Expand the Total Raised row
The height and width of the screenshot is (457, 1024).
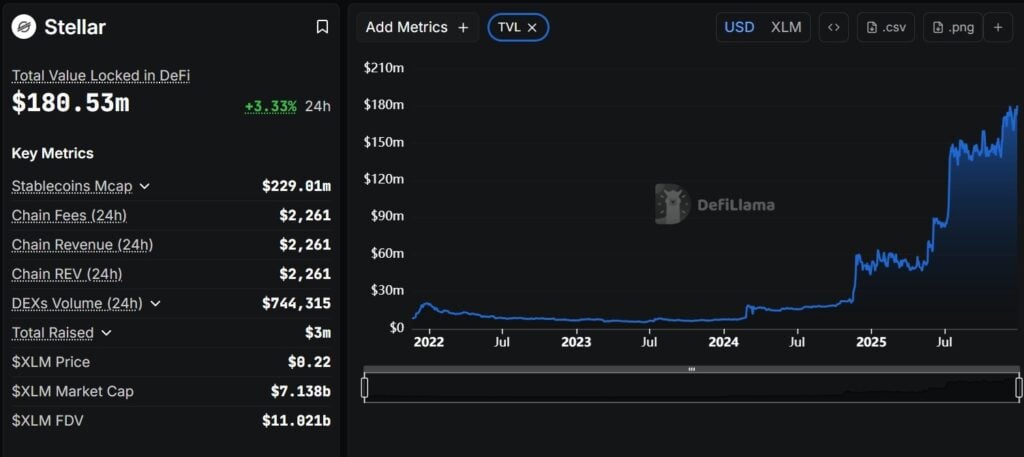[x=106, y=333]
